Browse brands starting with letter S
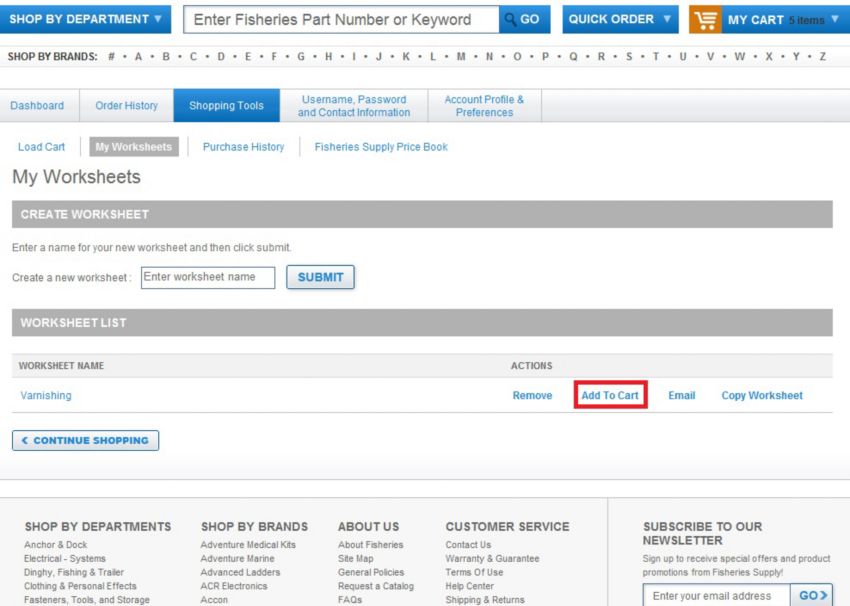The width and height of the screenshot is (850, 606). (x=629, y=56)
